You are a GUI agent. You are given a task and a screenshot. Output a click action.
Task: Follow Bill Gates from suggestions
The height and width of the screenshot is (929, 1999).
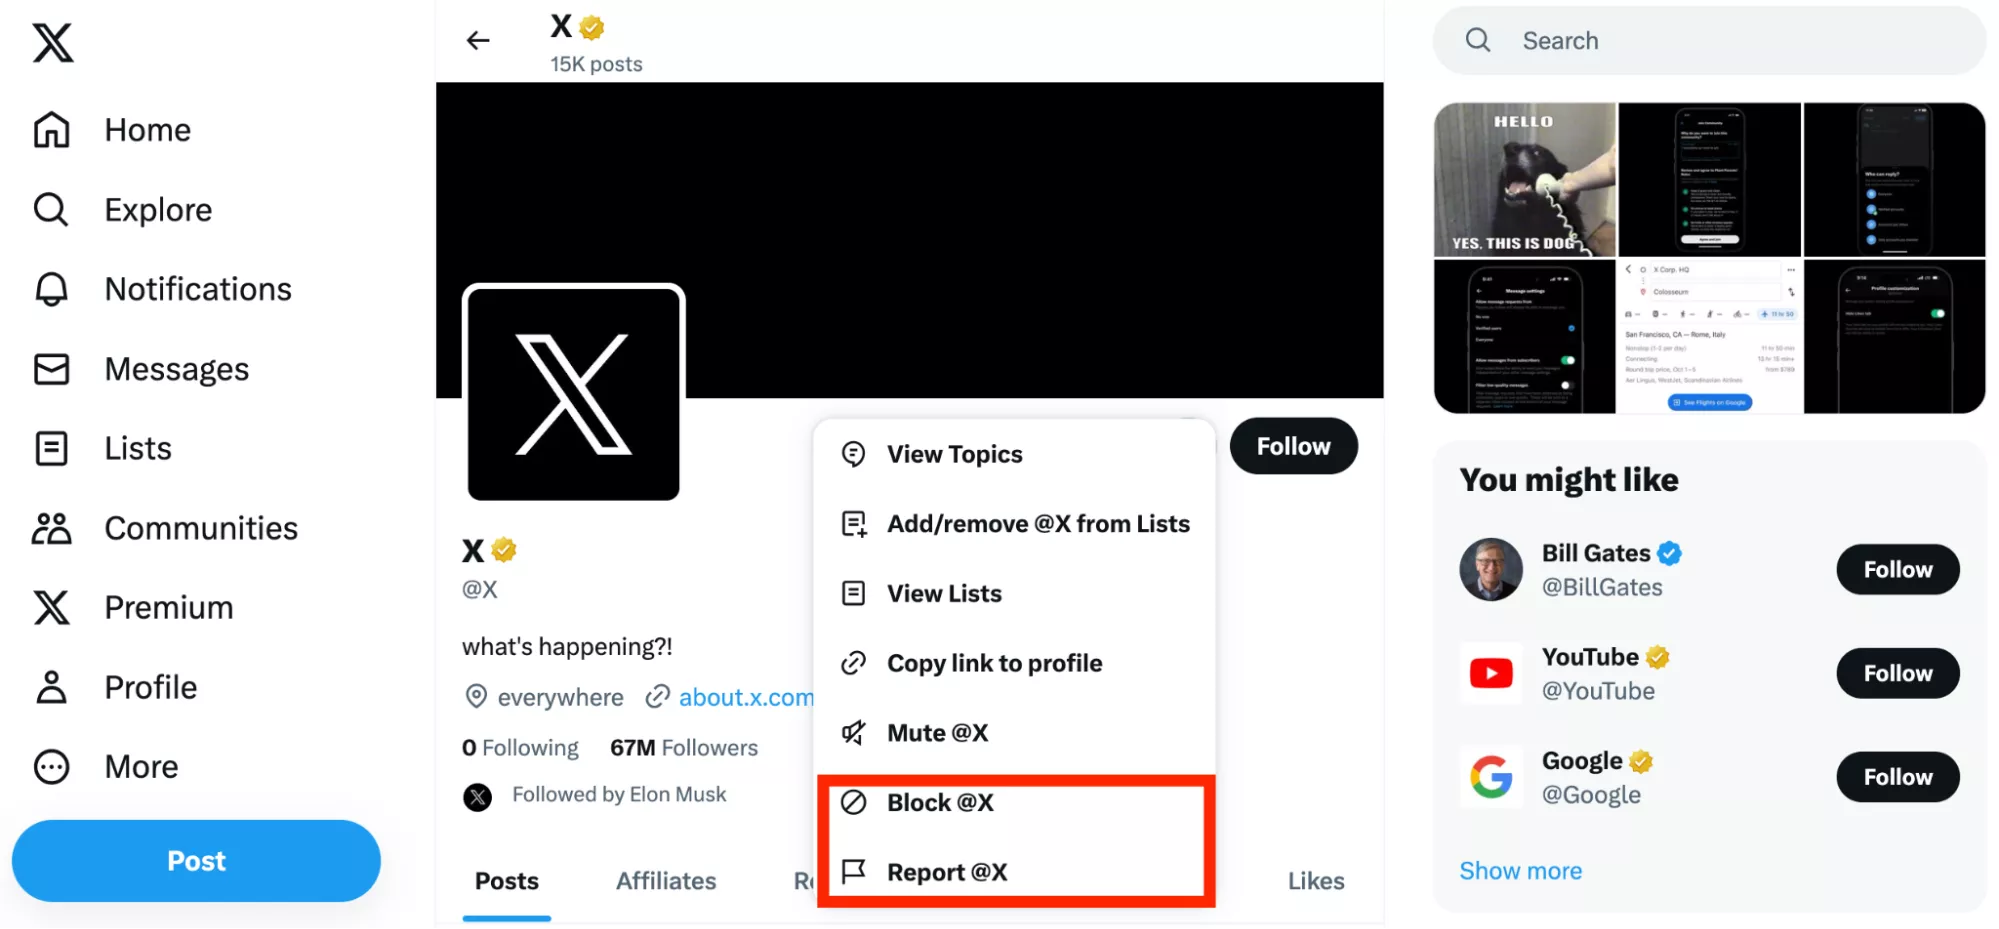(1897, 570)
